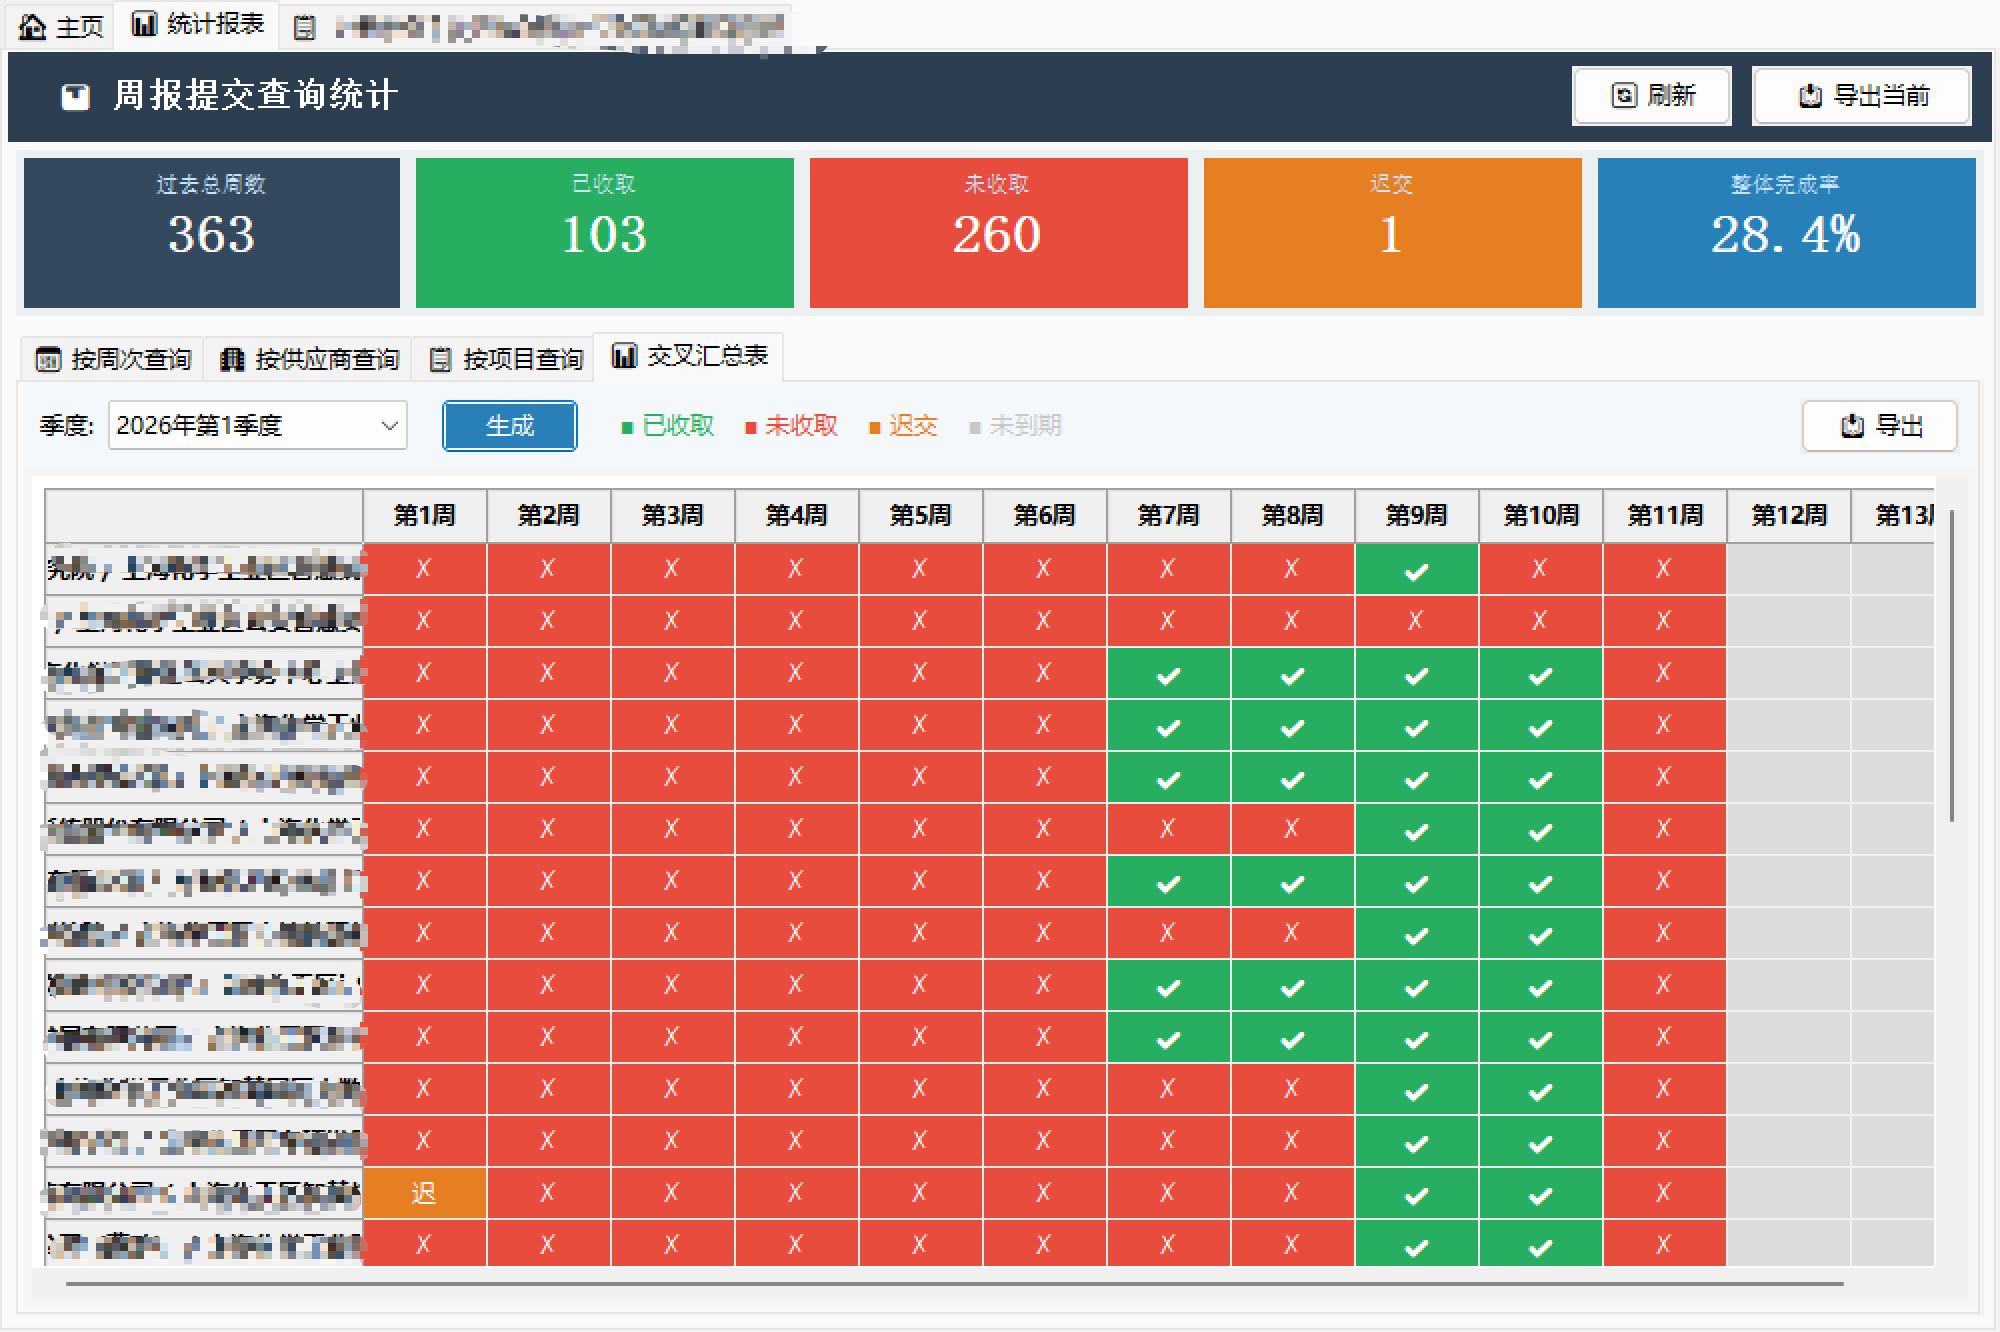
Task: Click the dropdown arrow beside 2026年第1季度
Action: [x=389, y=426]
